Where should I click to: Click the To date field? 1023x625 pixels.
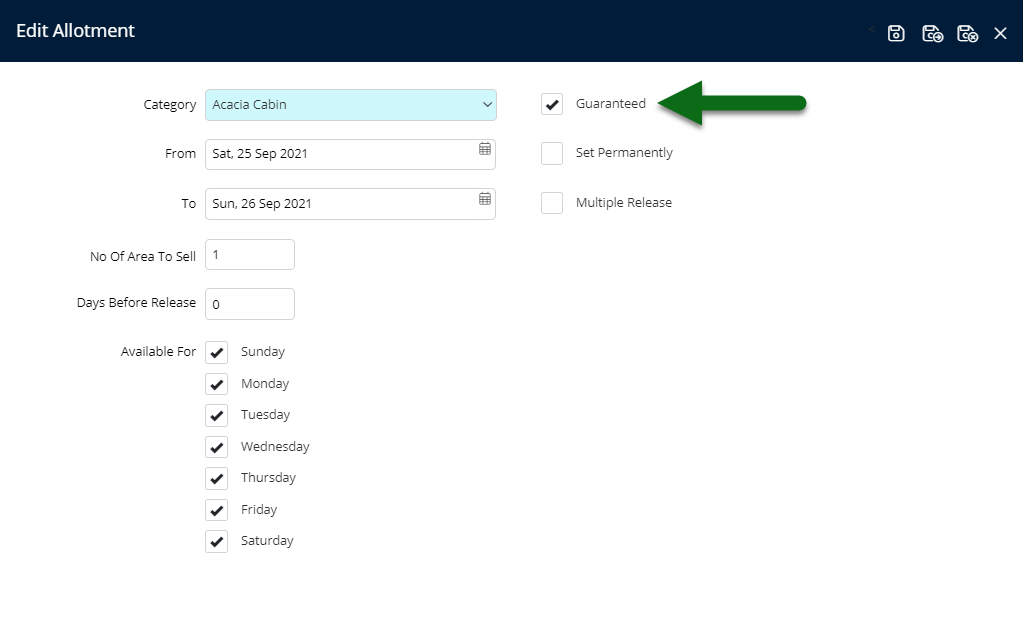coord(350,204)
